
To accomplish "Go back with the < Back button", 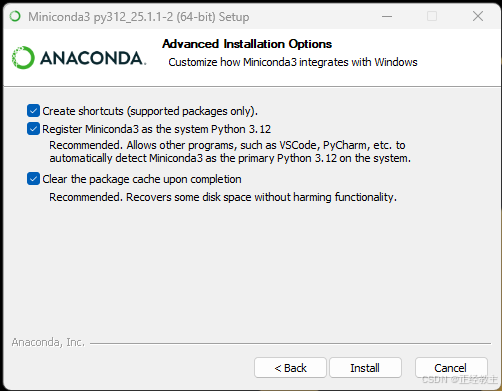I will (x=290, y=368).
